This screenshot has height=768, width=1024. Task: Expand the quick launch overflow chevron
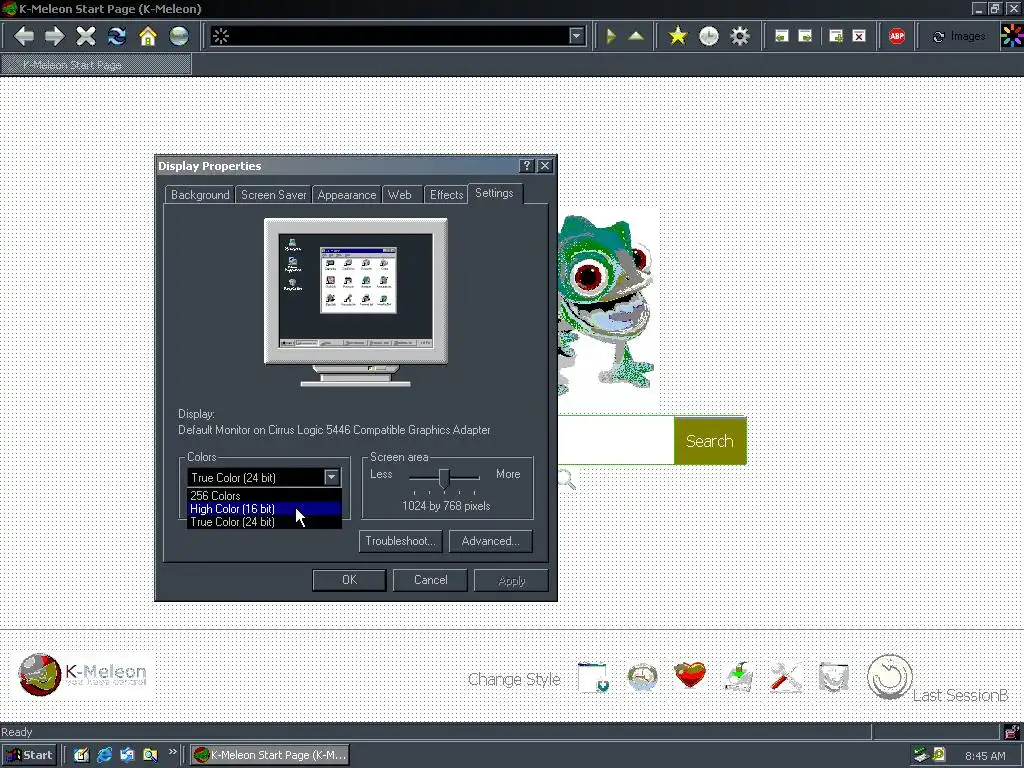click(172, 752)
